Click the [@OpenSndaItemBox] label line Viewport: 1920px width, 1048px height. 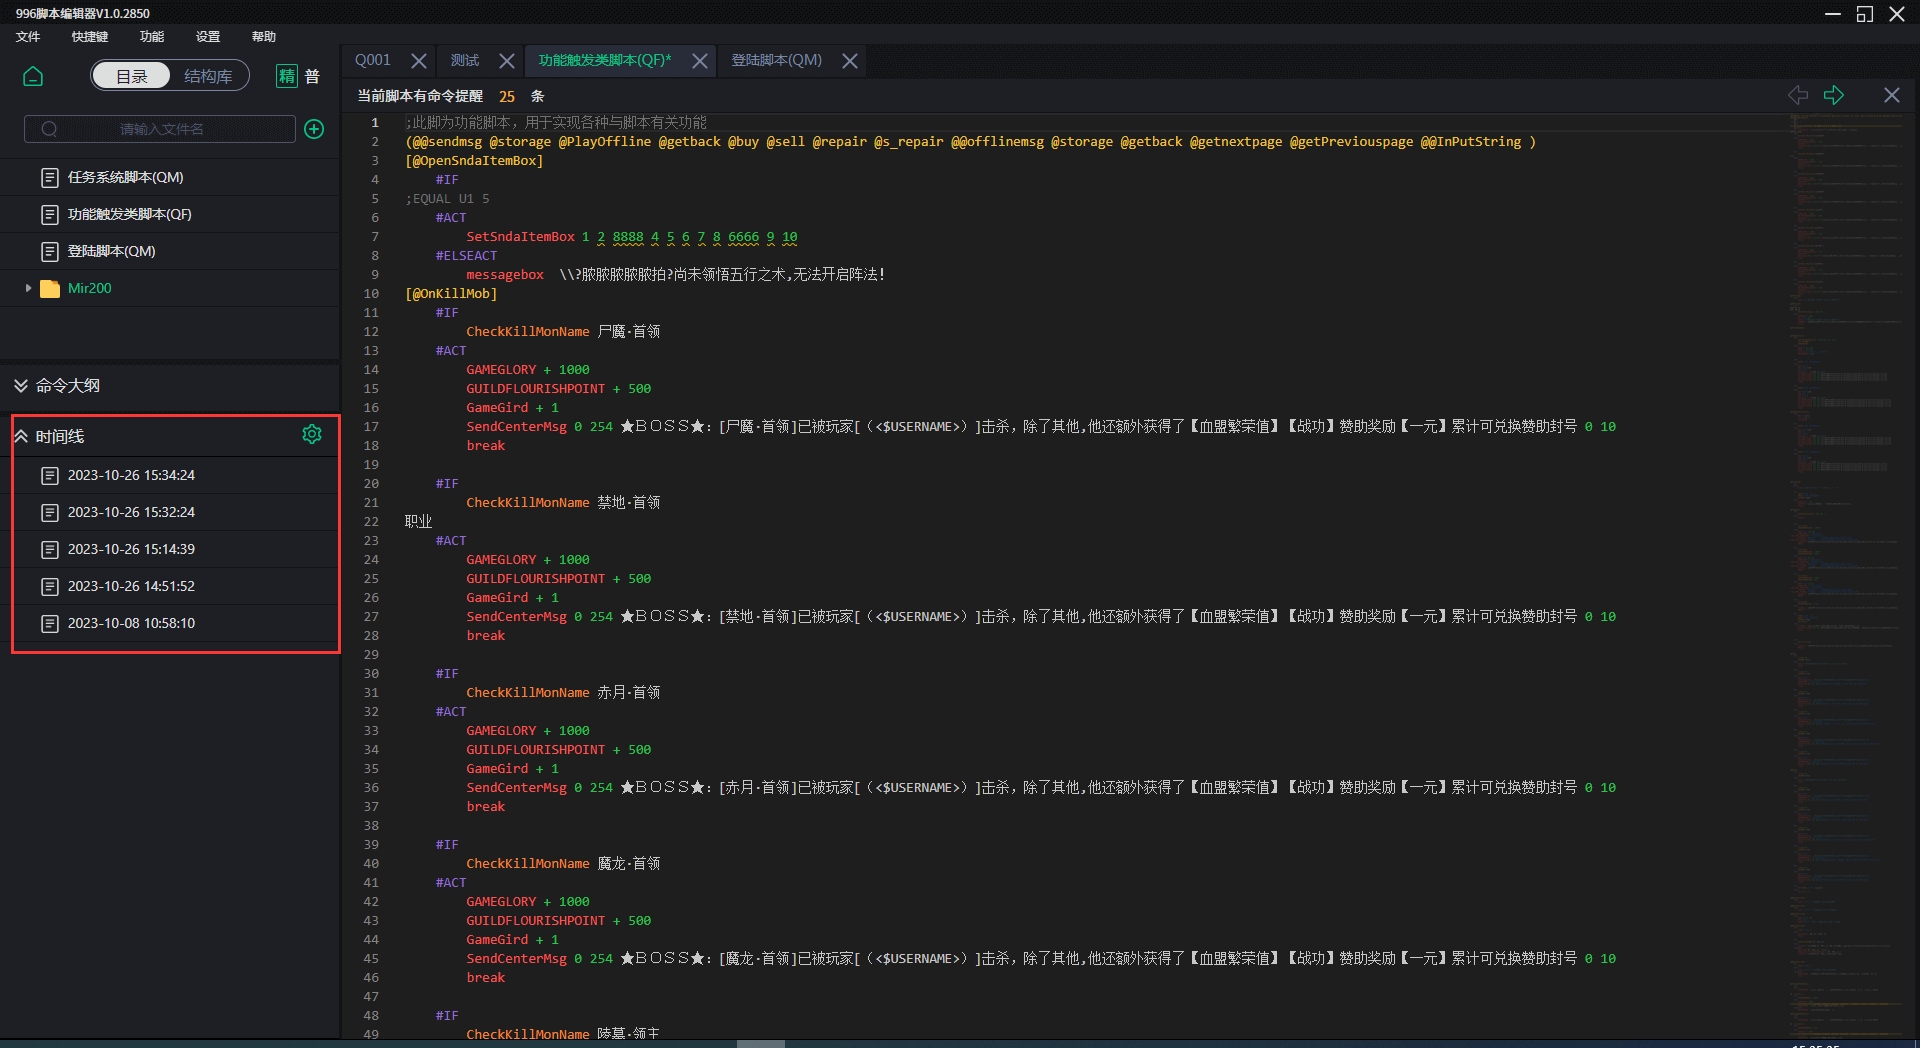pos(474,161)
